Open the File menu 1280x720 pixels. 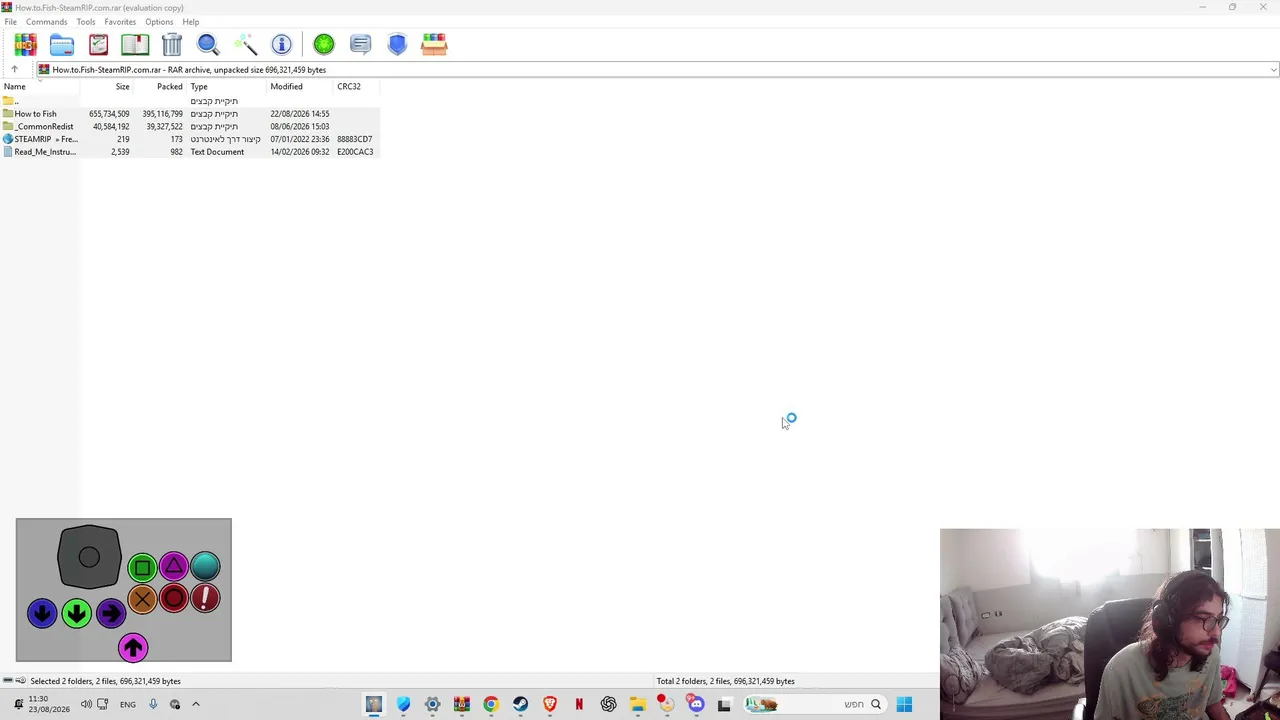tap(10, 22)
